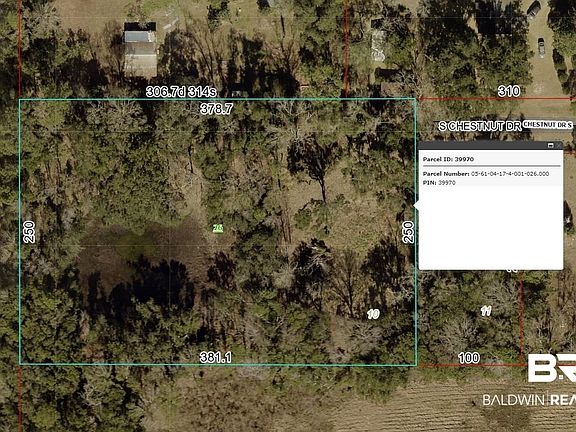The height and width of the screenshot is (432, 576).
Task: Click the 250 label on the west boundary
Action: (x=29, y=232)
